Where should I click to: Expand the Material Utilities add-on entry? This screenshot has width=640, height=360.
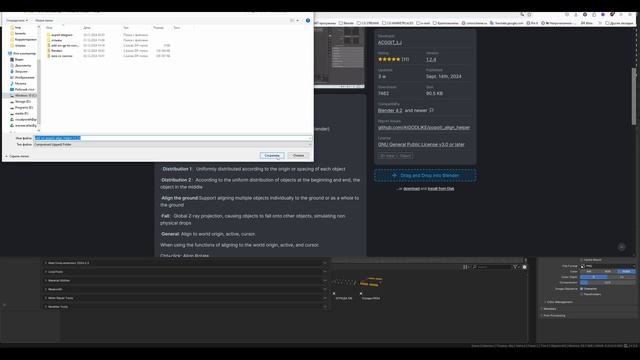(45, 280)
